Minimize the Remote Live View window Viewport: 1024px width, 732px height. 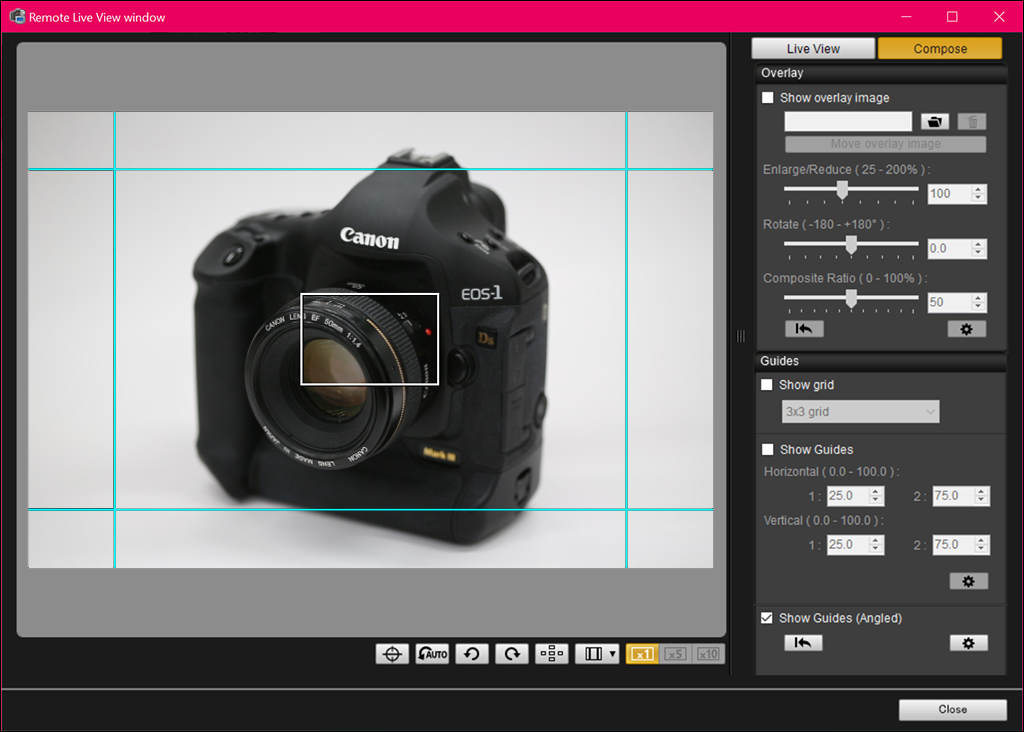pyautogui.click(x=906, y=16)
